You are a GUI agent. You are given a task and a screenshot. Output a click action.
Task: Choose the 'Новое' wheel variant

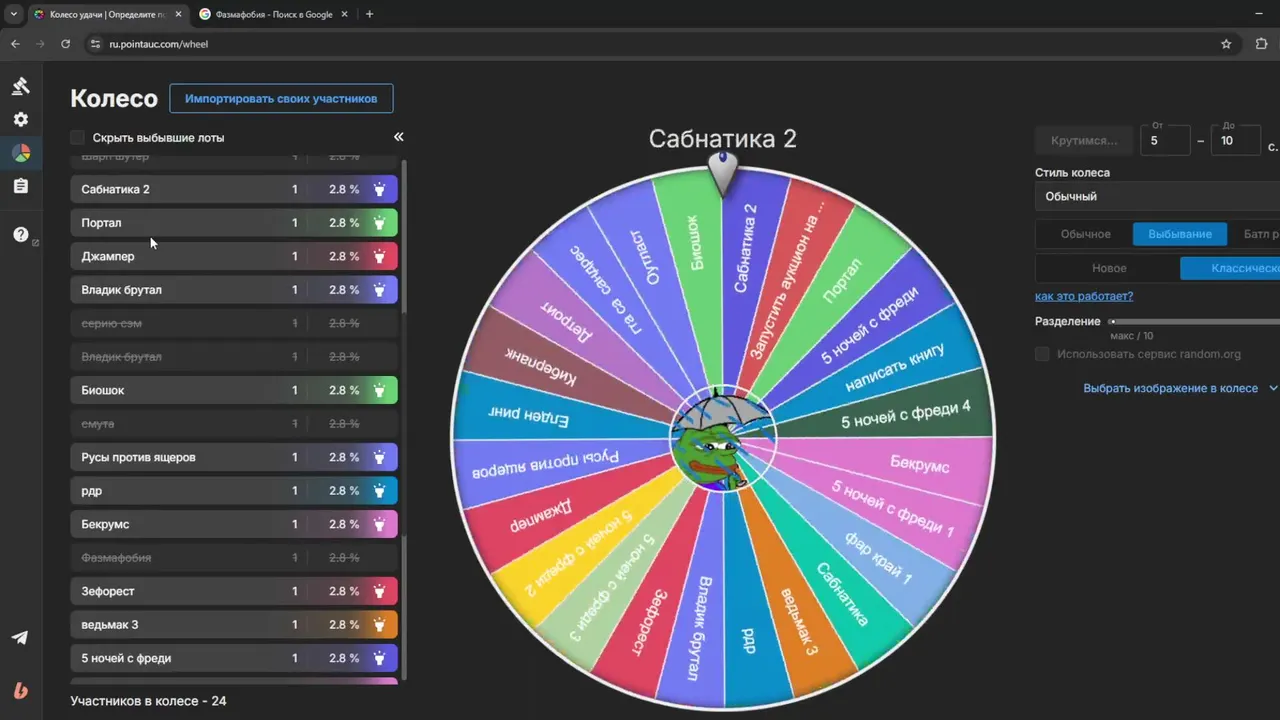point(1109,268)
